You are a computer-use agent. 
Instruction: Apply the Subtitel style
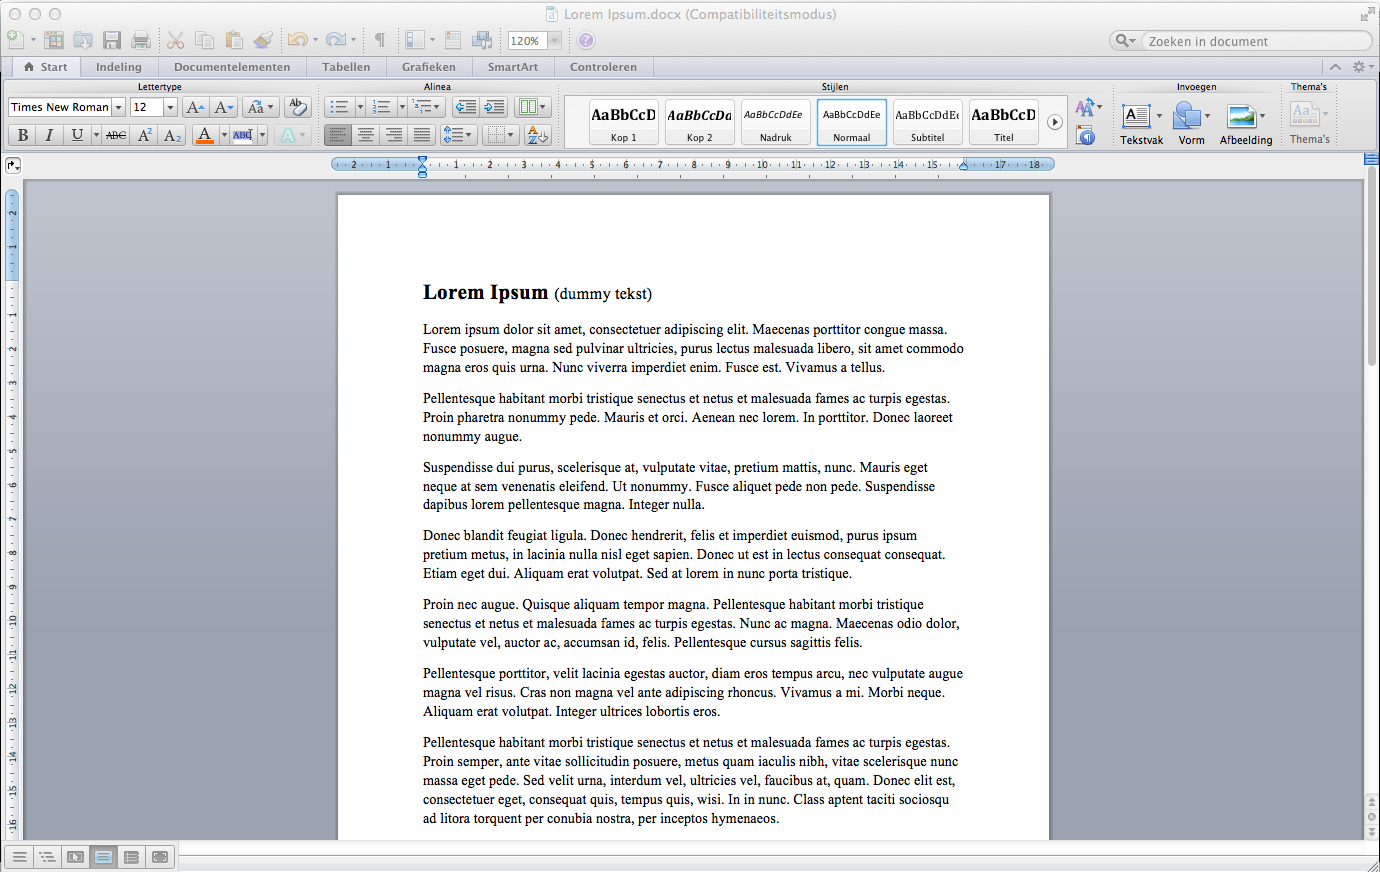coord(927,122)
